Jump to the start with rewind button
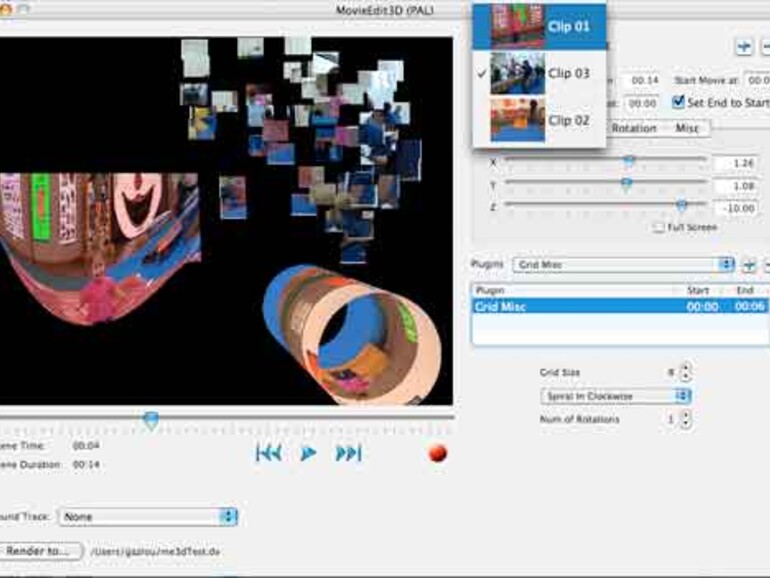Image resolution: width=770 pixels, height=578 pixels. (x=269, y=453)
